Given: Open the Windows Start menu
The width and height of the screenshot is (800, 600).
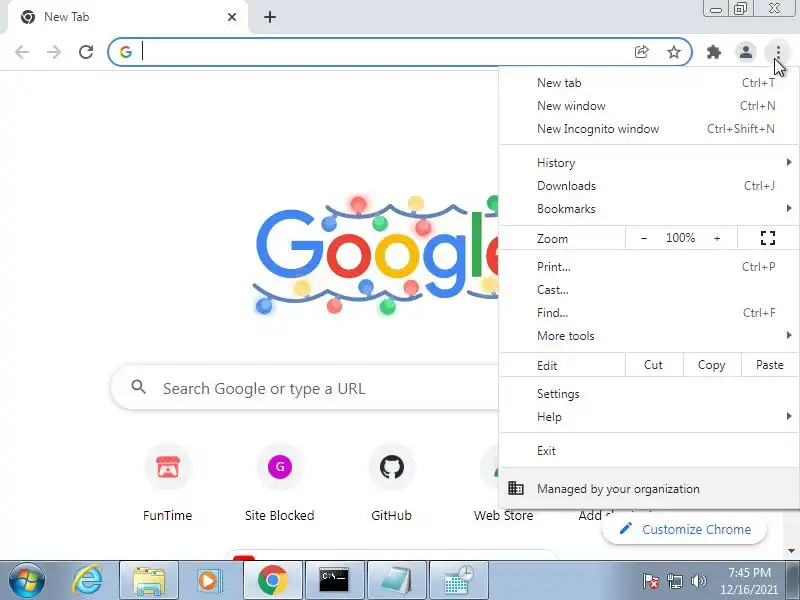Looking at the screenshot, I should click(x=26, y=581).
